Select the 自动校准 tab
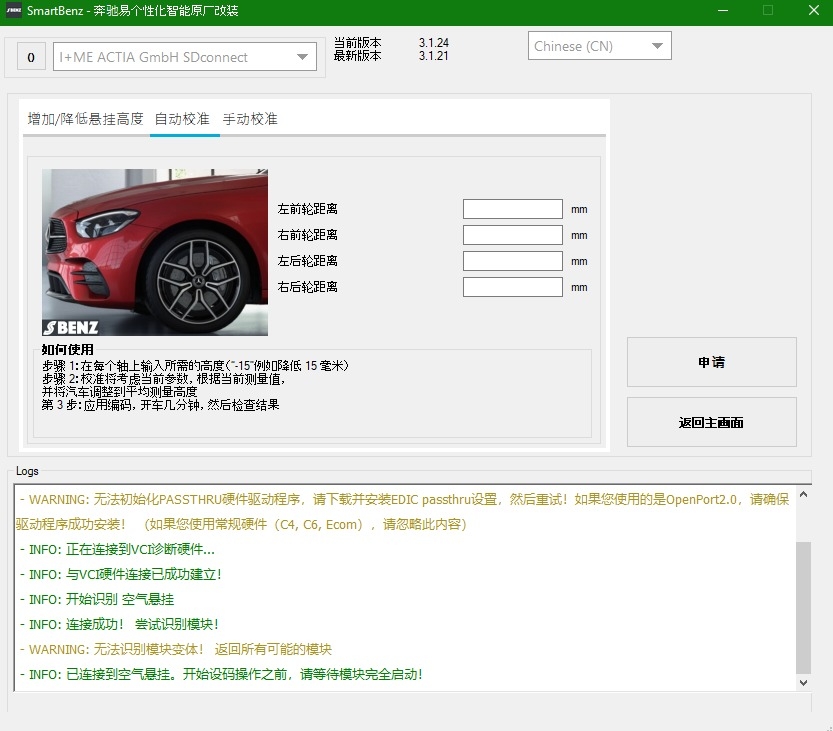Viewport: 833px width, 731px height. 182,119
